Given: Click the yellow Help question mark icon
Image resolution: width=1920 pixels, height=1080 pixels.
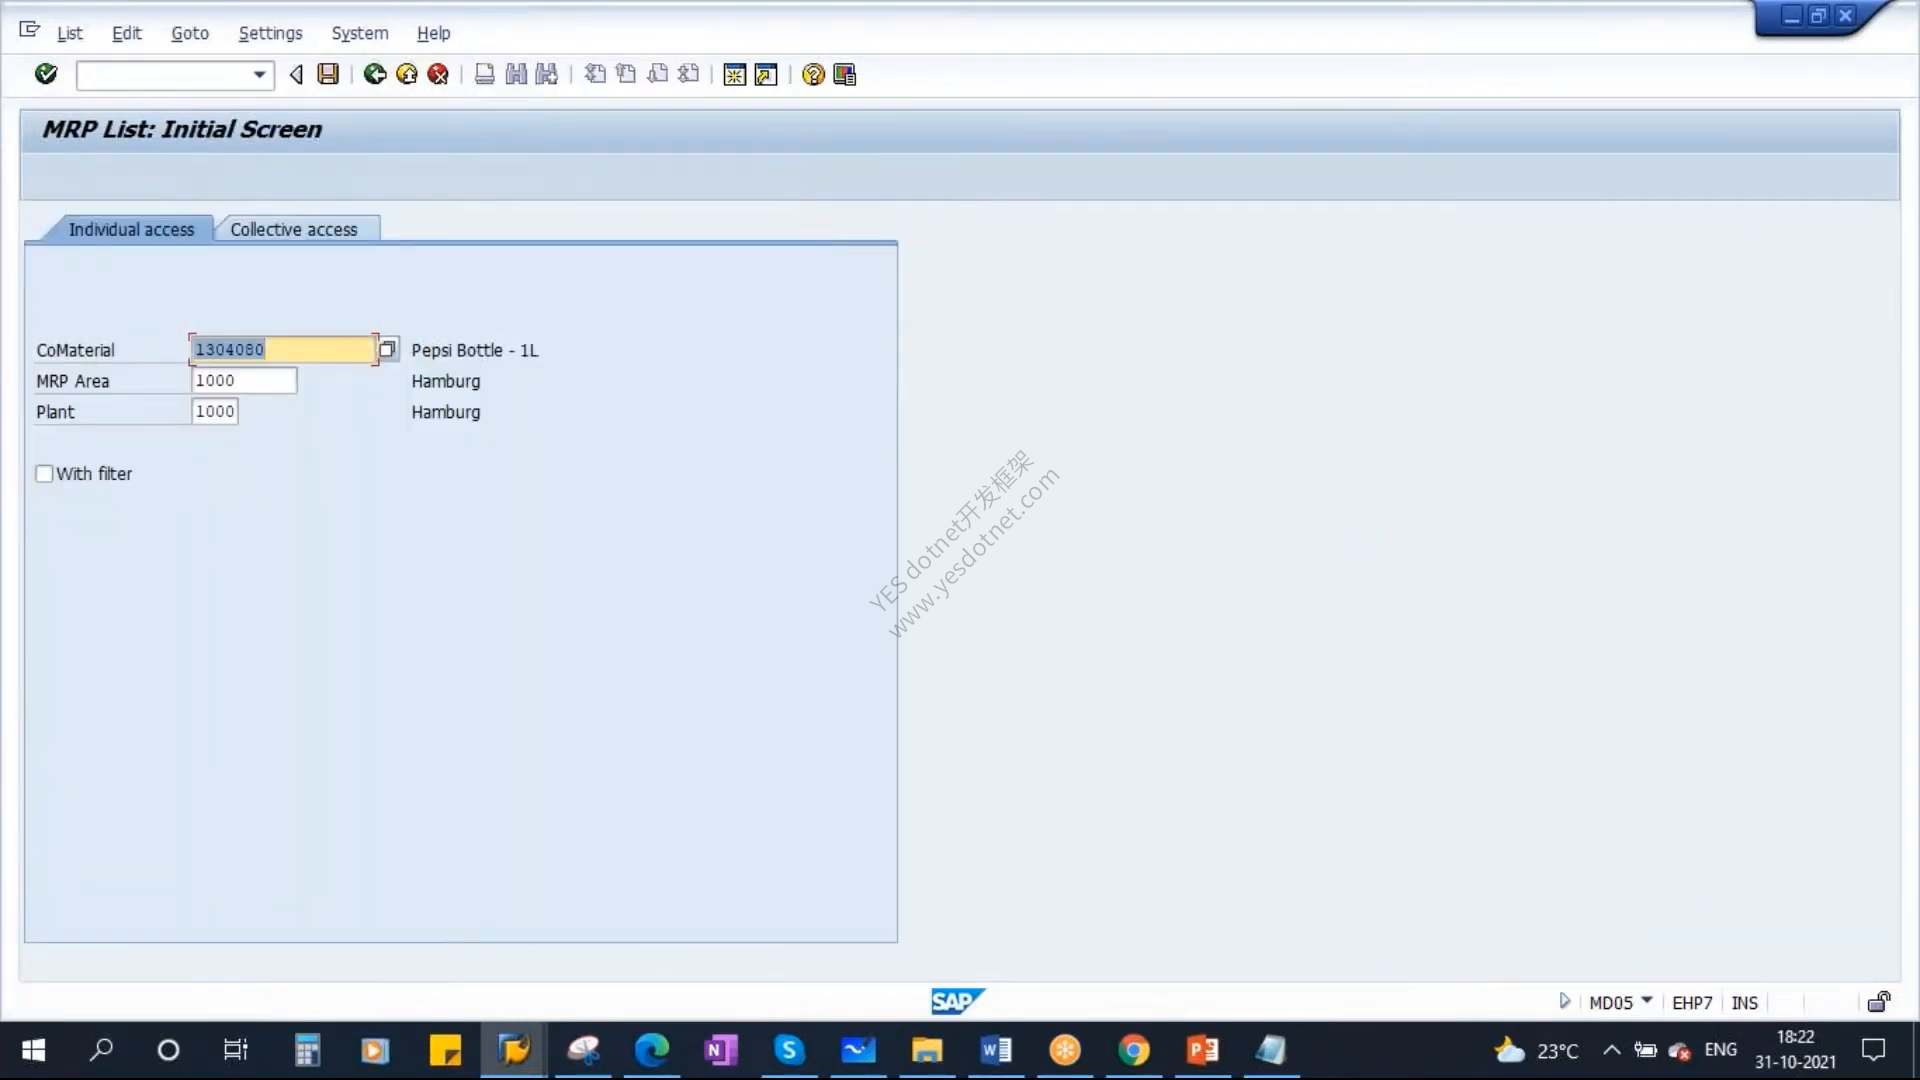Looking at the screenshot, I should click(x=813, y=75).
